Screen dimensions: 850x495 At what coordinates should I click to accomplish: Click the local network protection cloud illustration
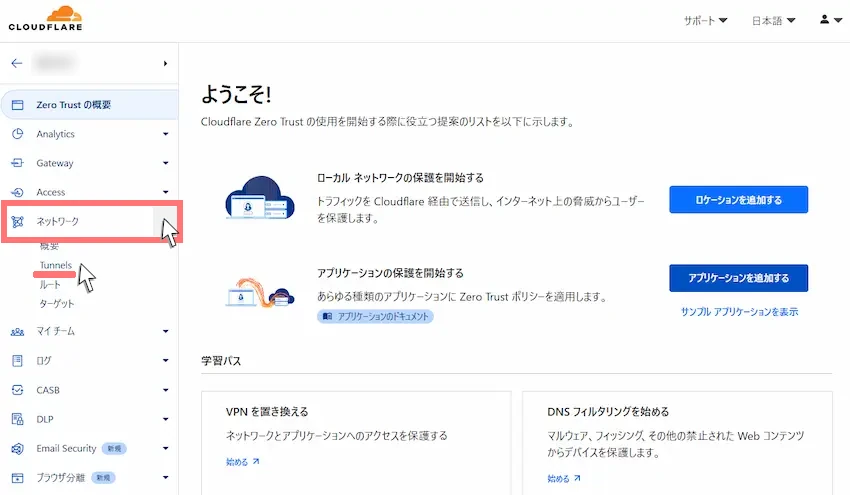[x=260, y=198]
